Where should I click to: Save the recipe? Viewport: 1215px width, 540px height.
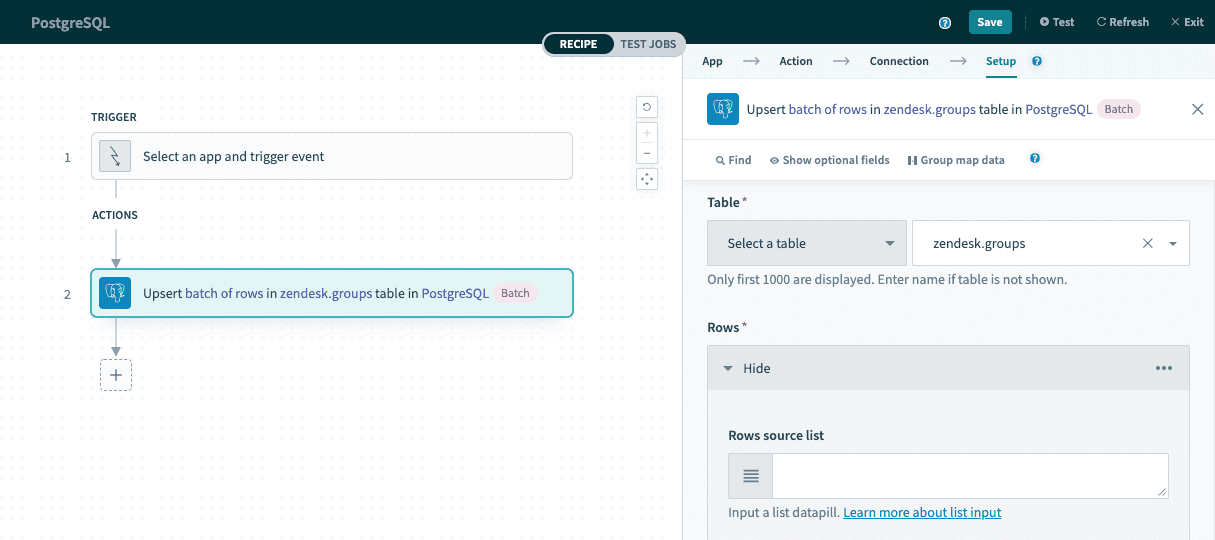989,22
